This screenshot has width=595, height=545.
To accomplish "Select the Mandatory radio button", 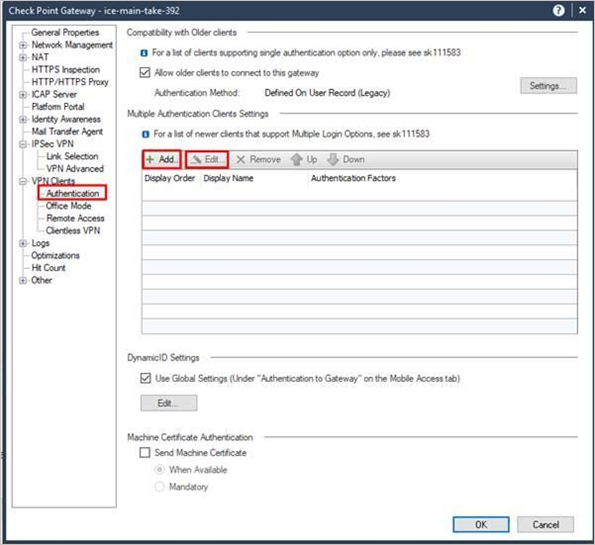I will [x=160, y=487].
